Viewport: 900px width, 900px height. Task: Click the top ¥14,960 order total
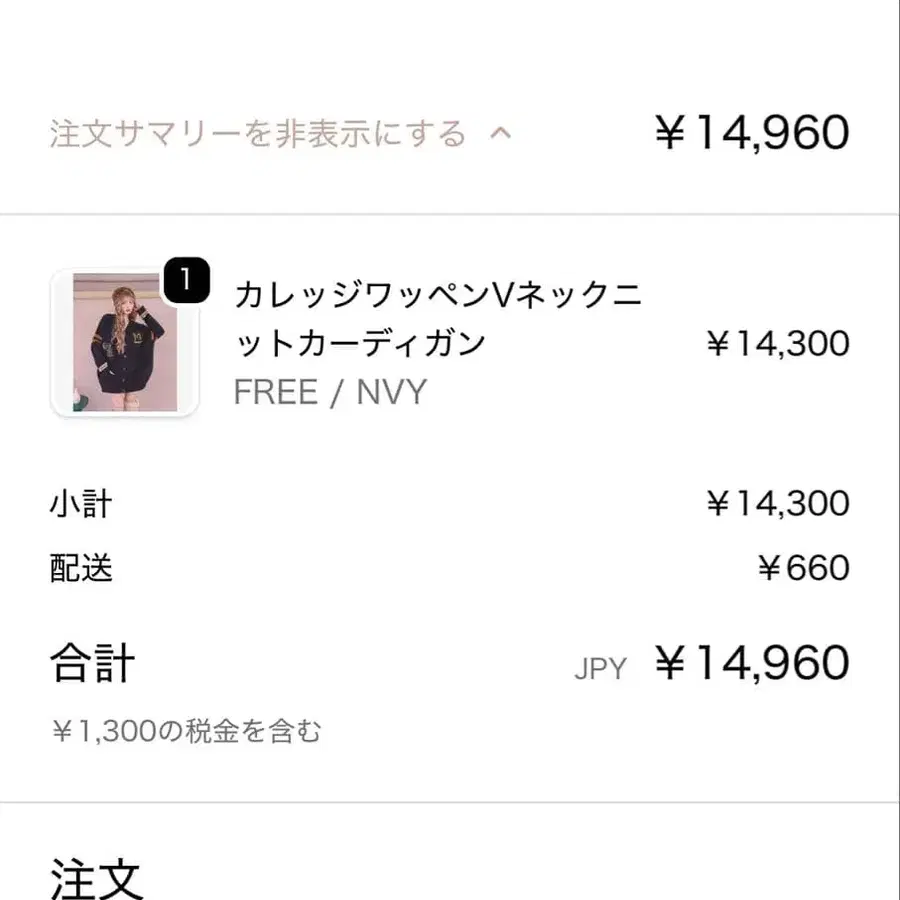click(x=752, y=133)
